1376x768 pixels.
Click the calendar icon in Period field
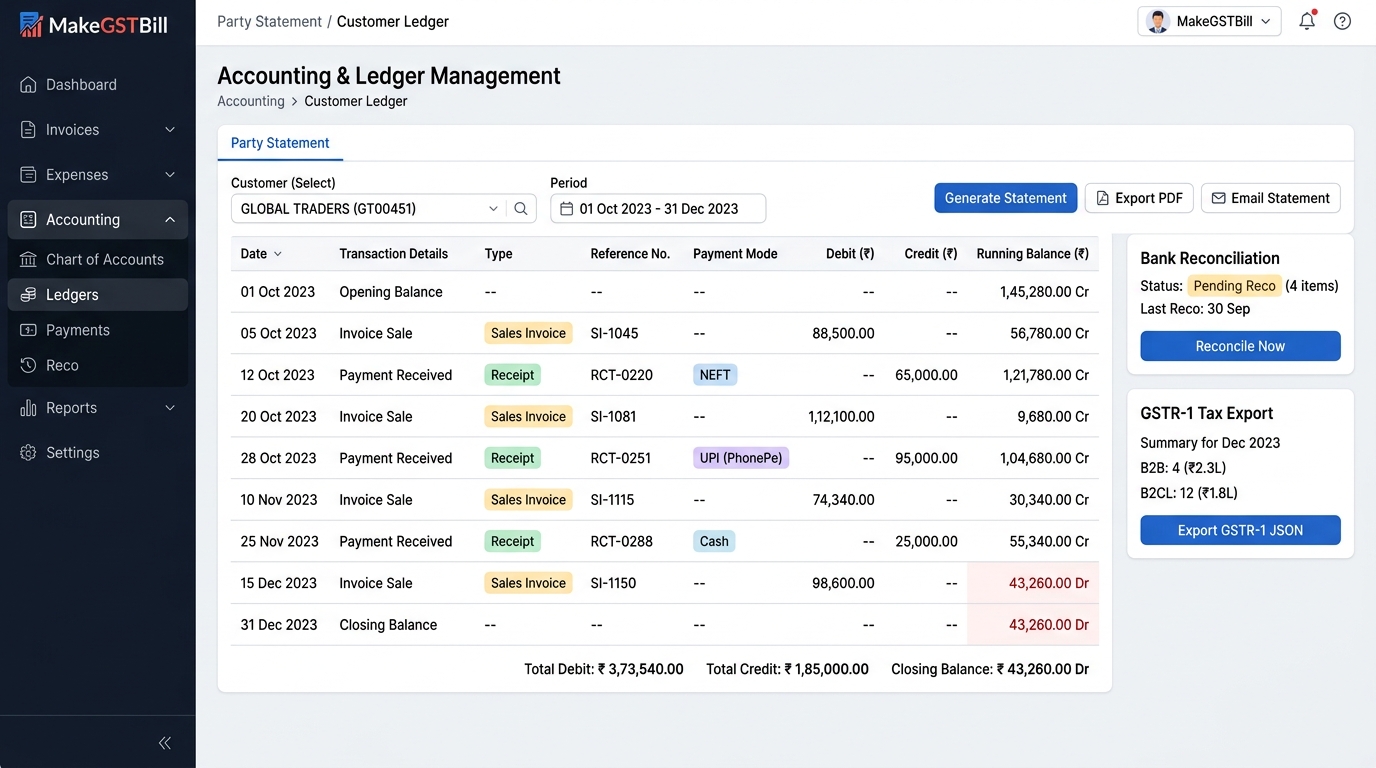pos(567,209)
